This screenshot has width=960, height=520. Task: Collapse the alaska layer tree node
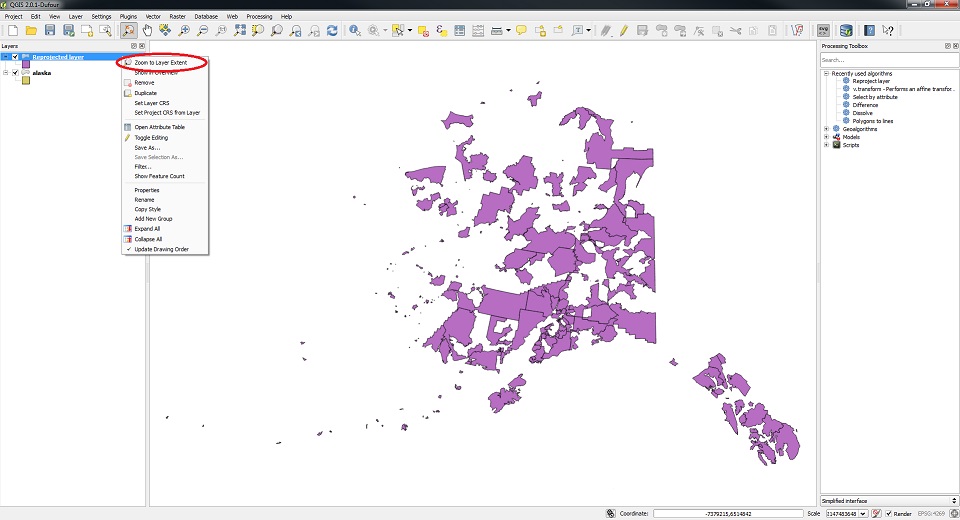pos(6,73)
